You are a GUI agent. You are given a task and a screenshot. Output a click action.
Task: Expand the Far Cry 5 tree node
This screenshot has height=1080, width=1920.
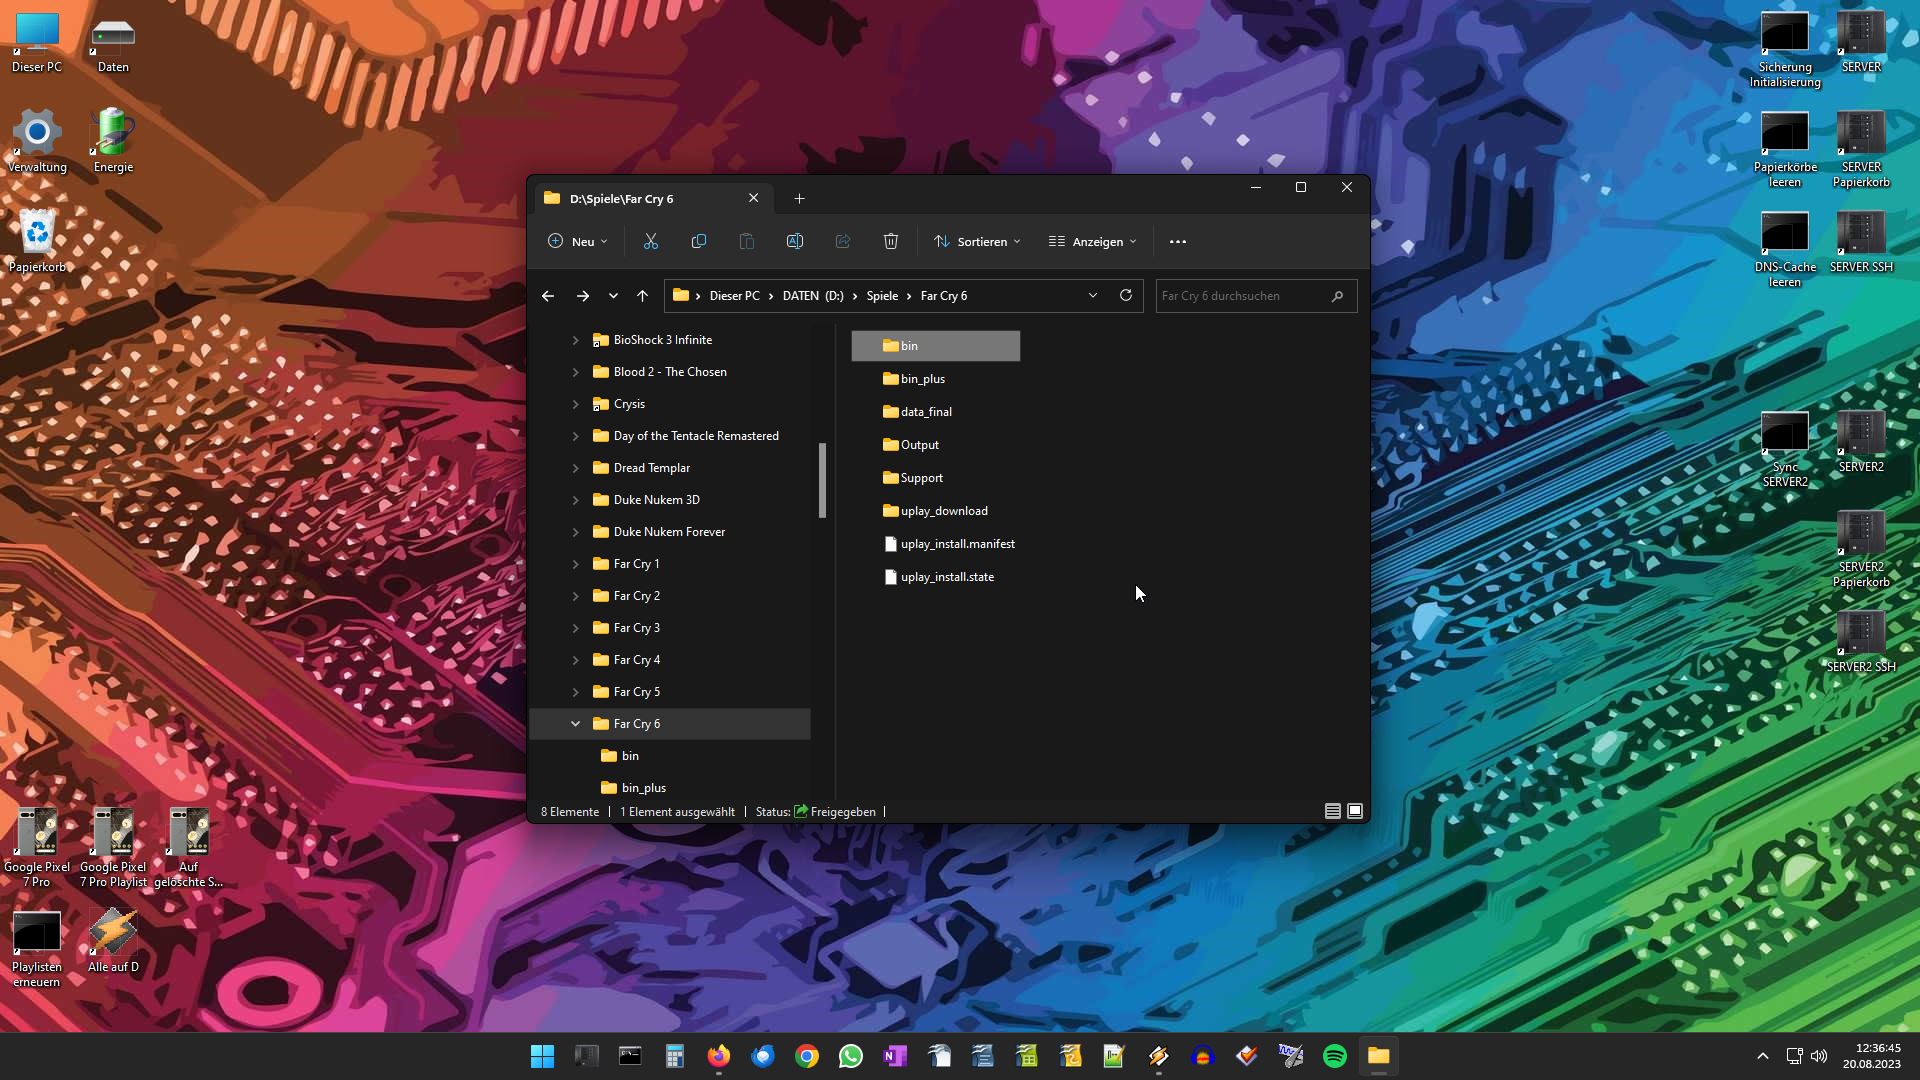tap(575, 692)
